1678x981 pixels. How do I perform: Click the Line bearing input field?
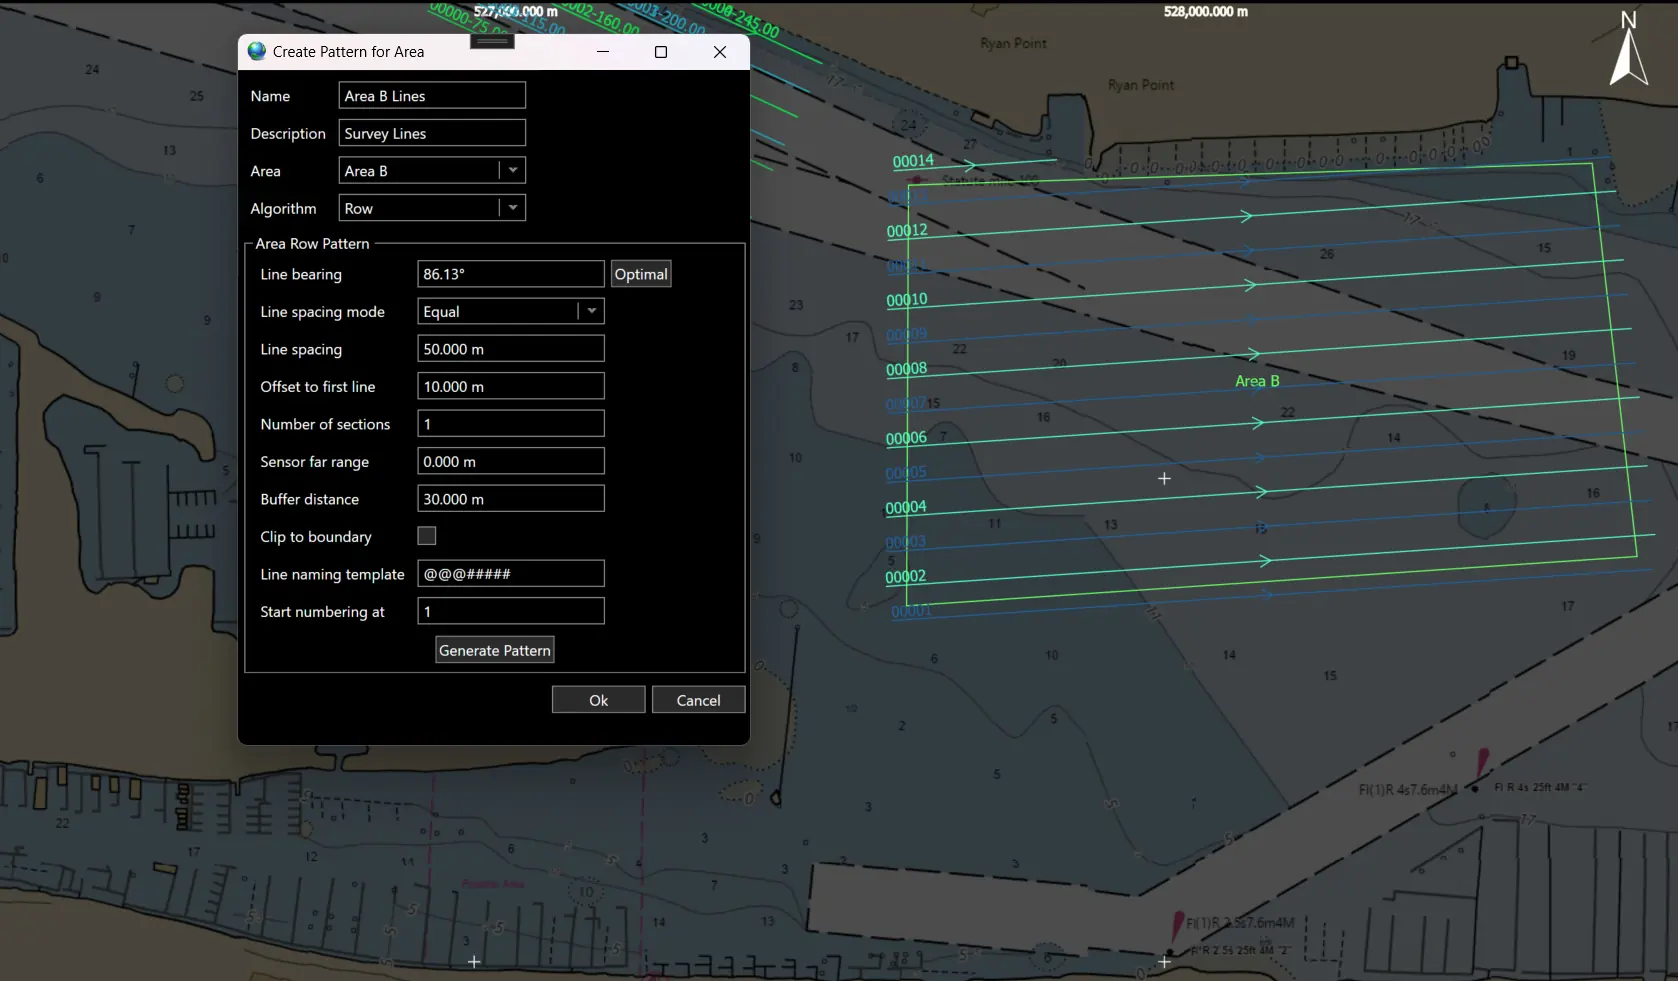pos(510,274)
